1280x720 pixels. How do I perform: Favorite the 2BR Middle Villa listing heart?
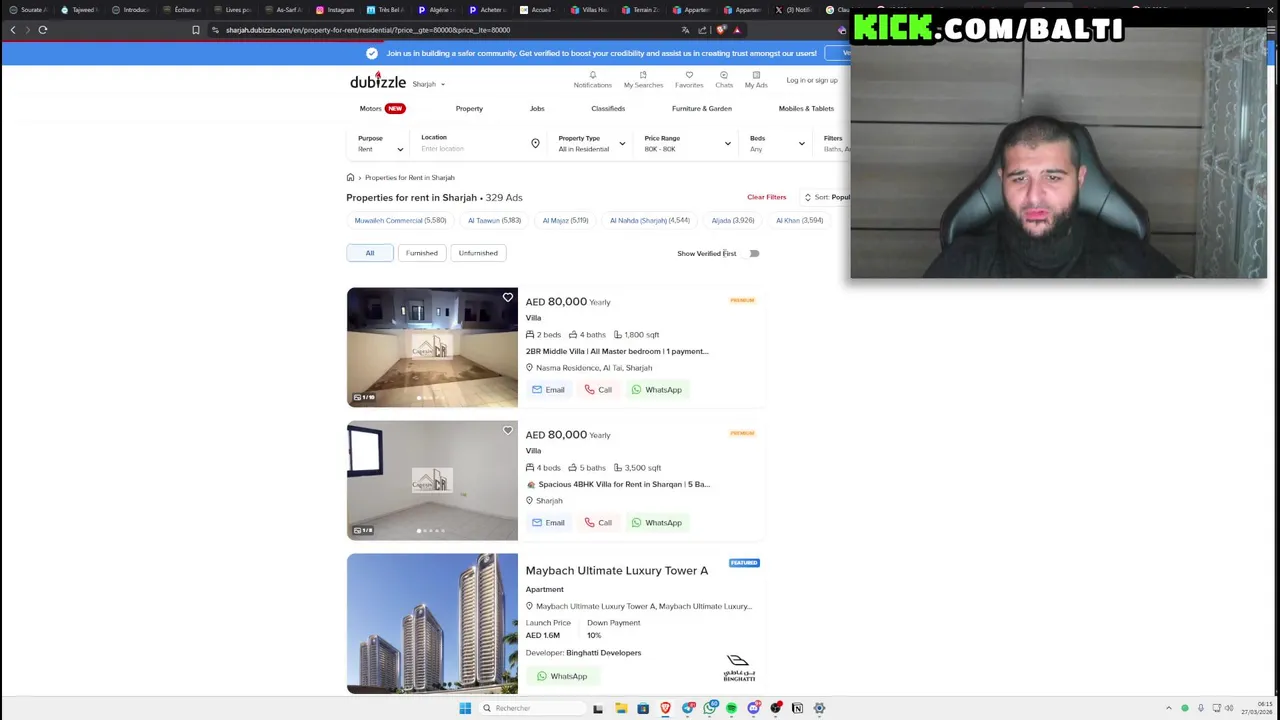pyautogui.click(x=508, y=298)
